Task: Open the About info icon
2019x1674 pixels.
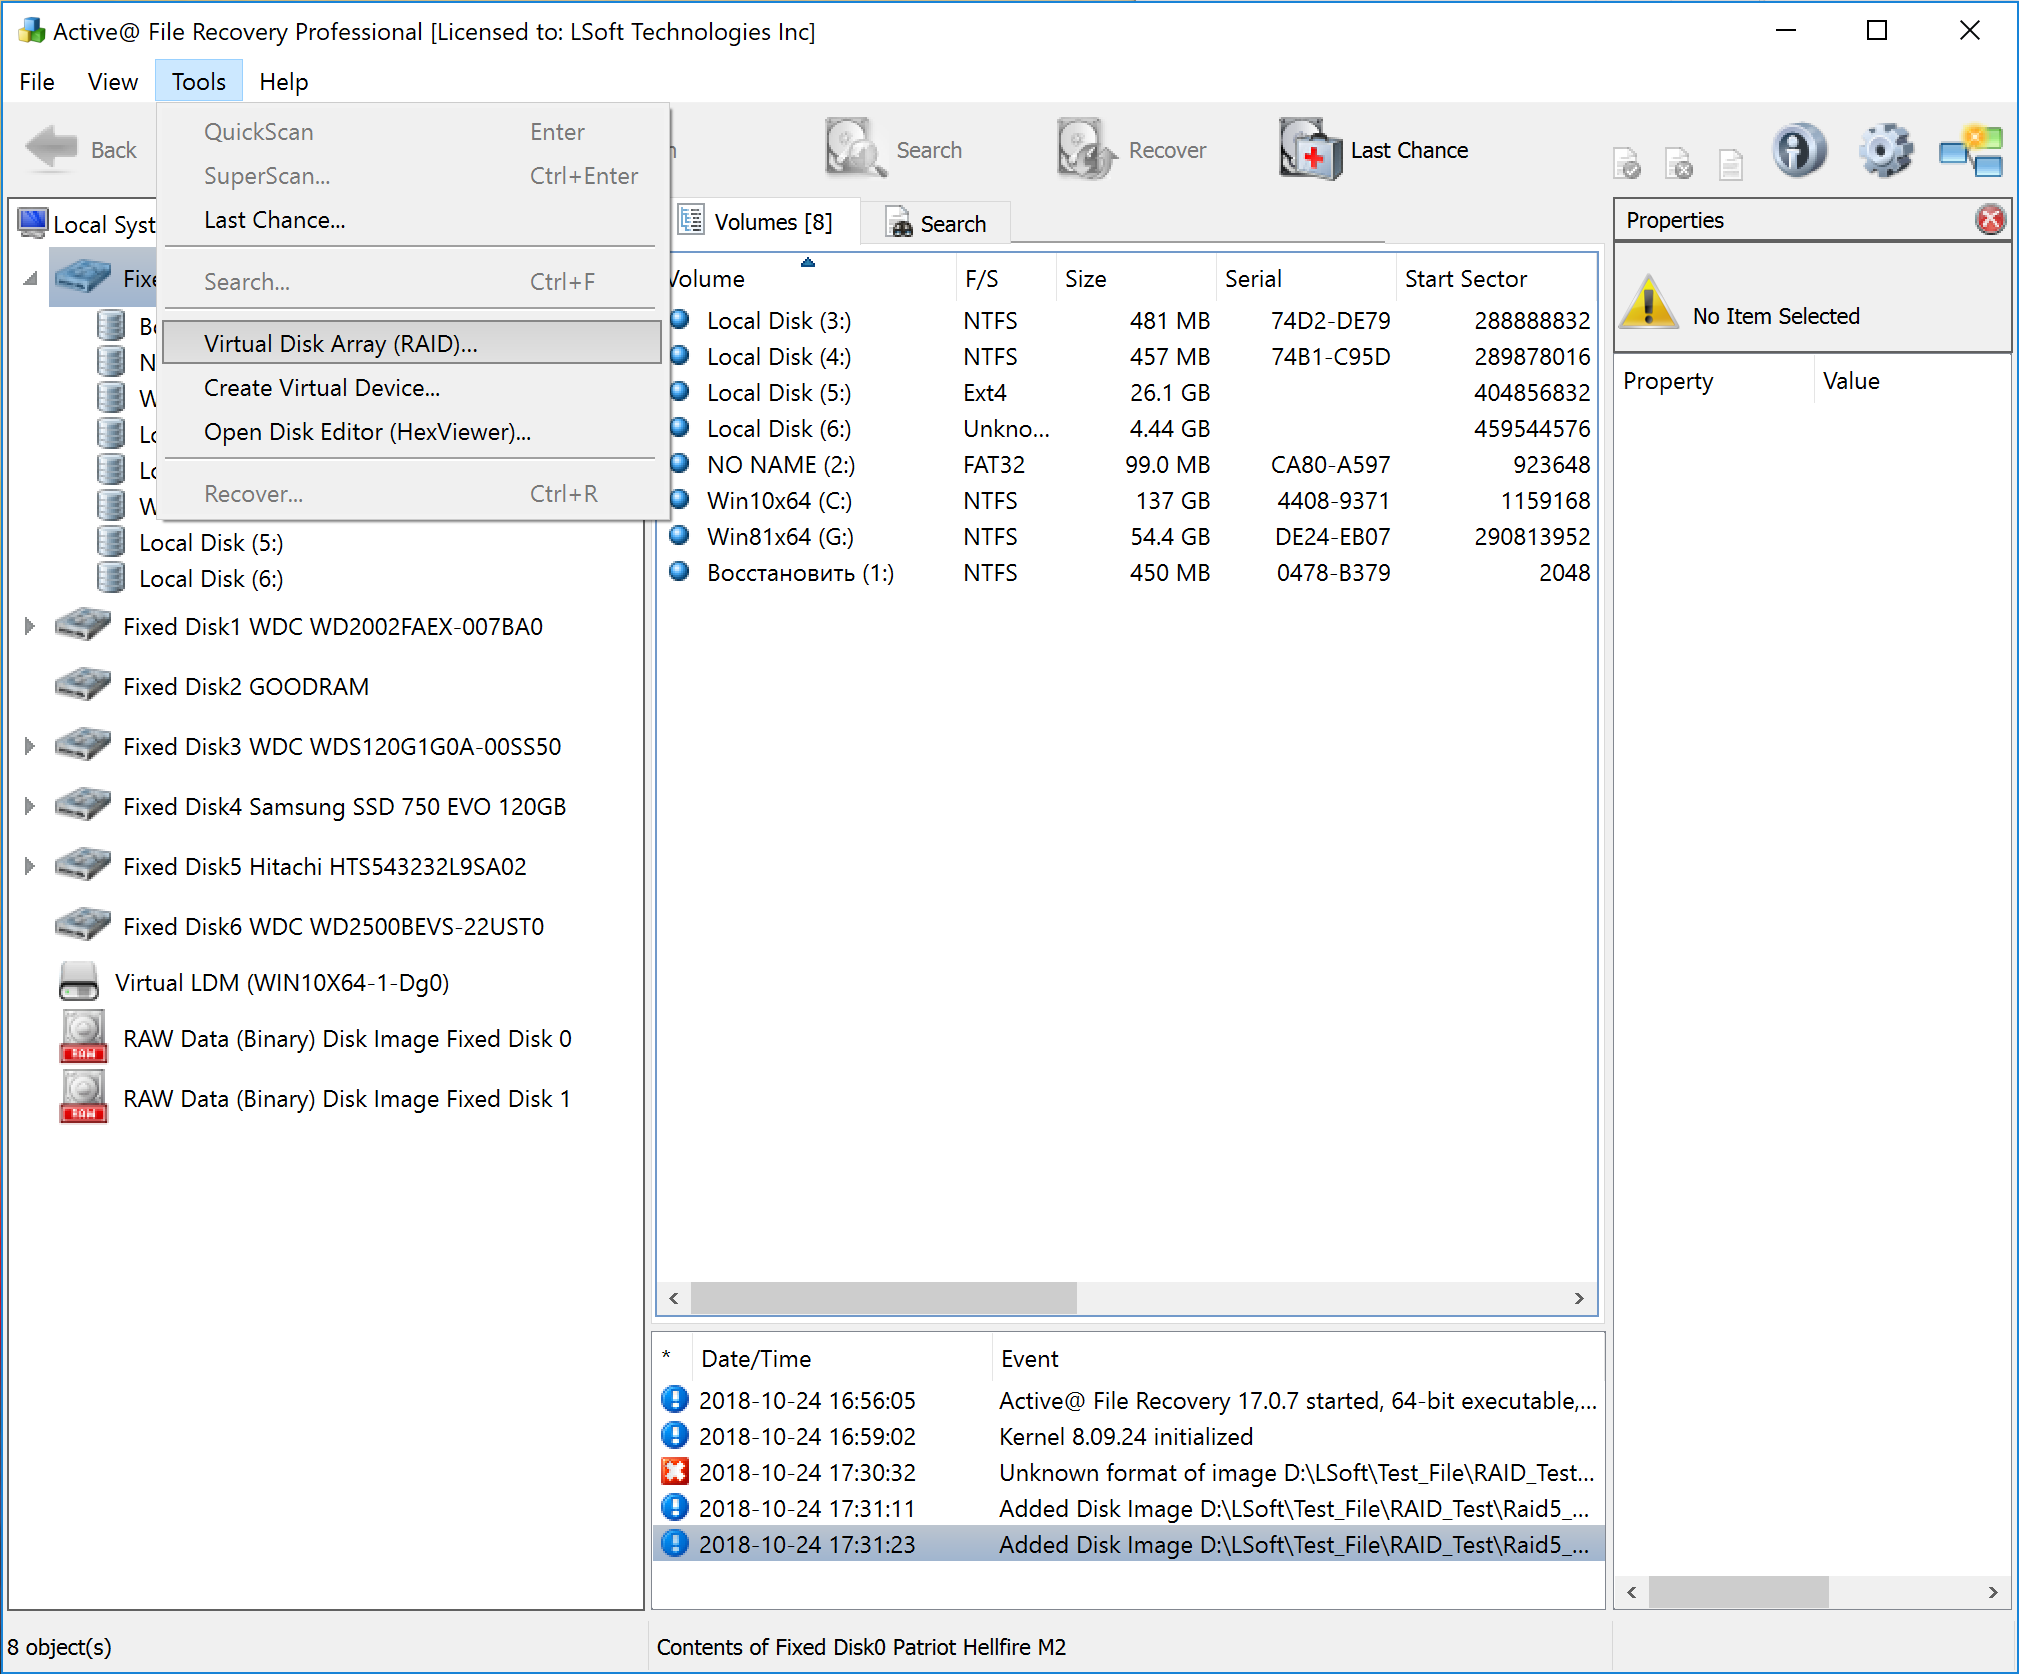Action: (1799, 151)
